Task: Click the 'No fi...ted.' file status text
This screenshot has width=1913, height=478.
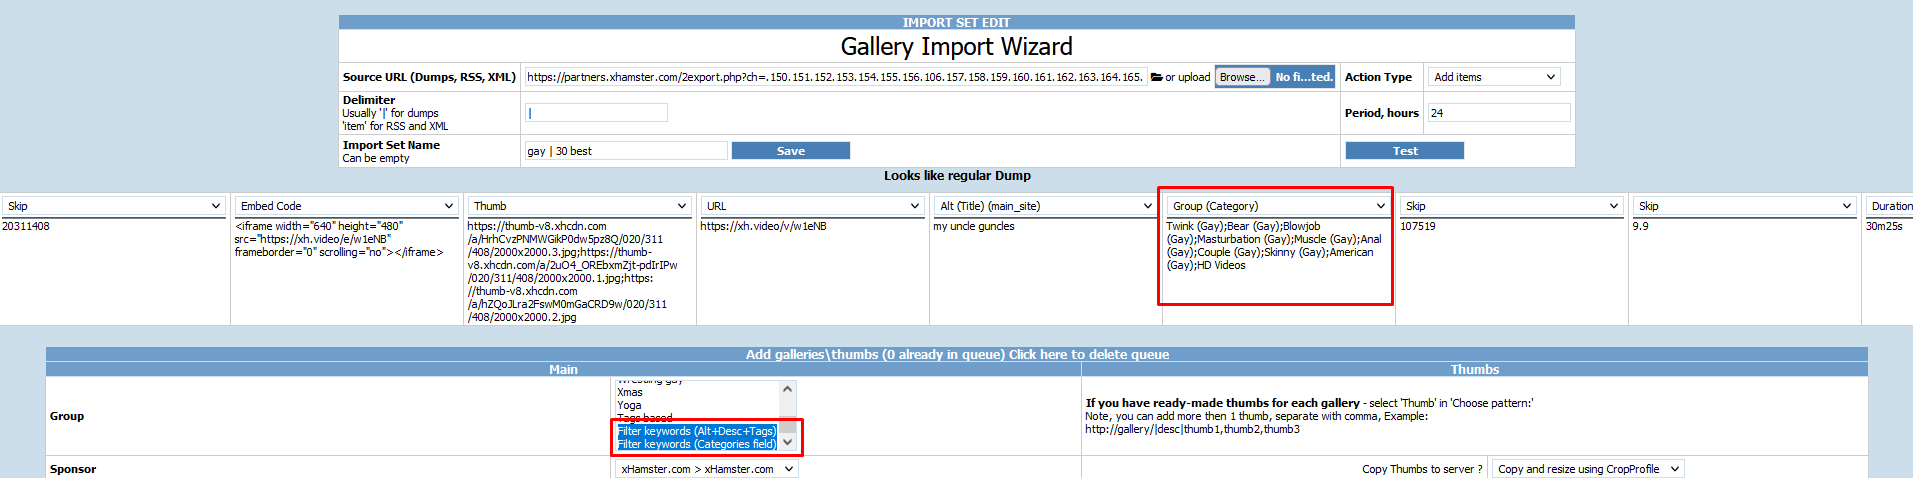Action: [x=1303, y=77]
